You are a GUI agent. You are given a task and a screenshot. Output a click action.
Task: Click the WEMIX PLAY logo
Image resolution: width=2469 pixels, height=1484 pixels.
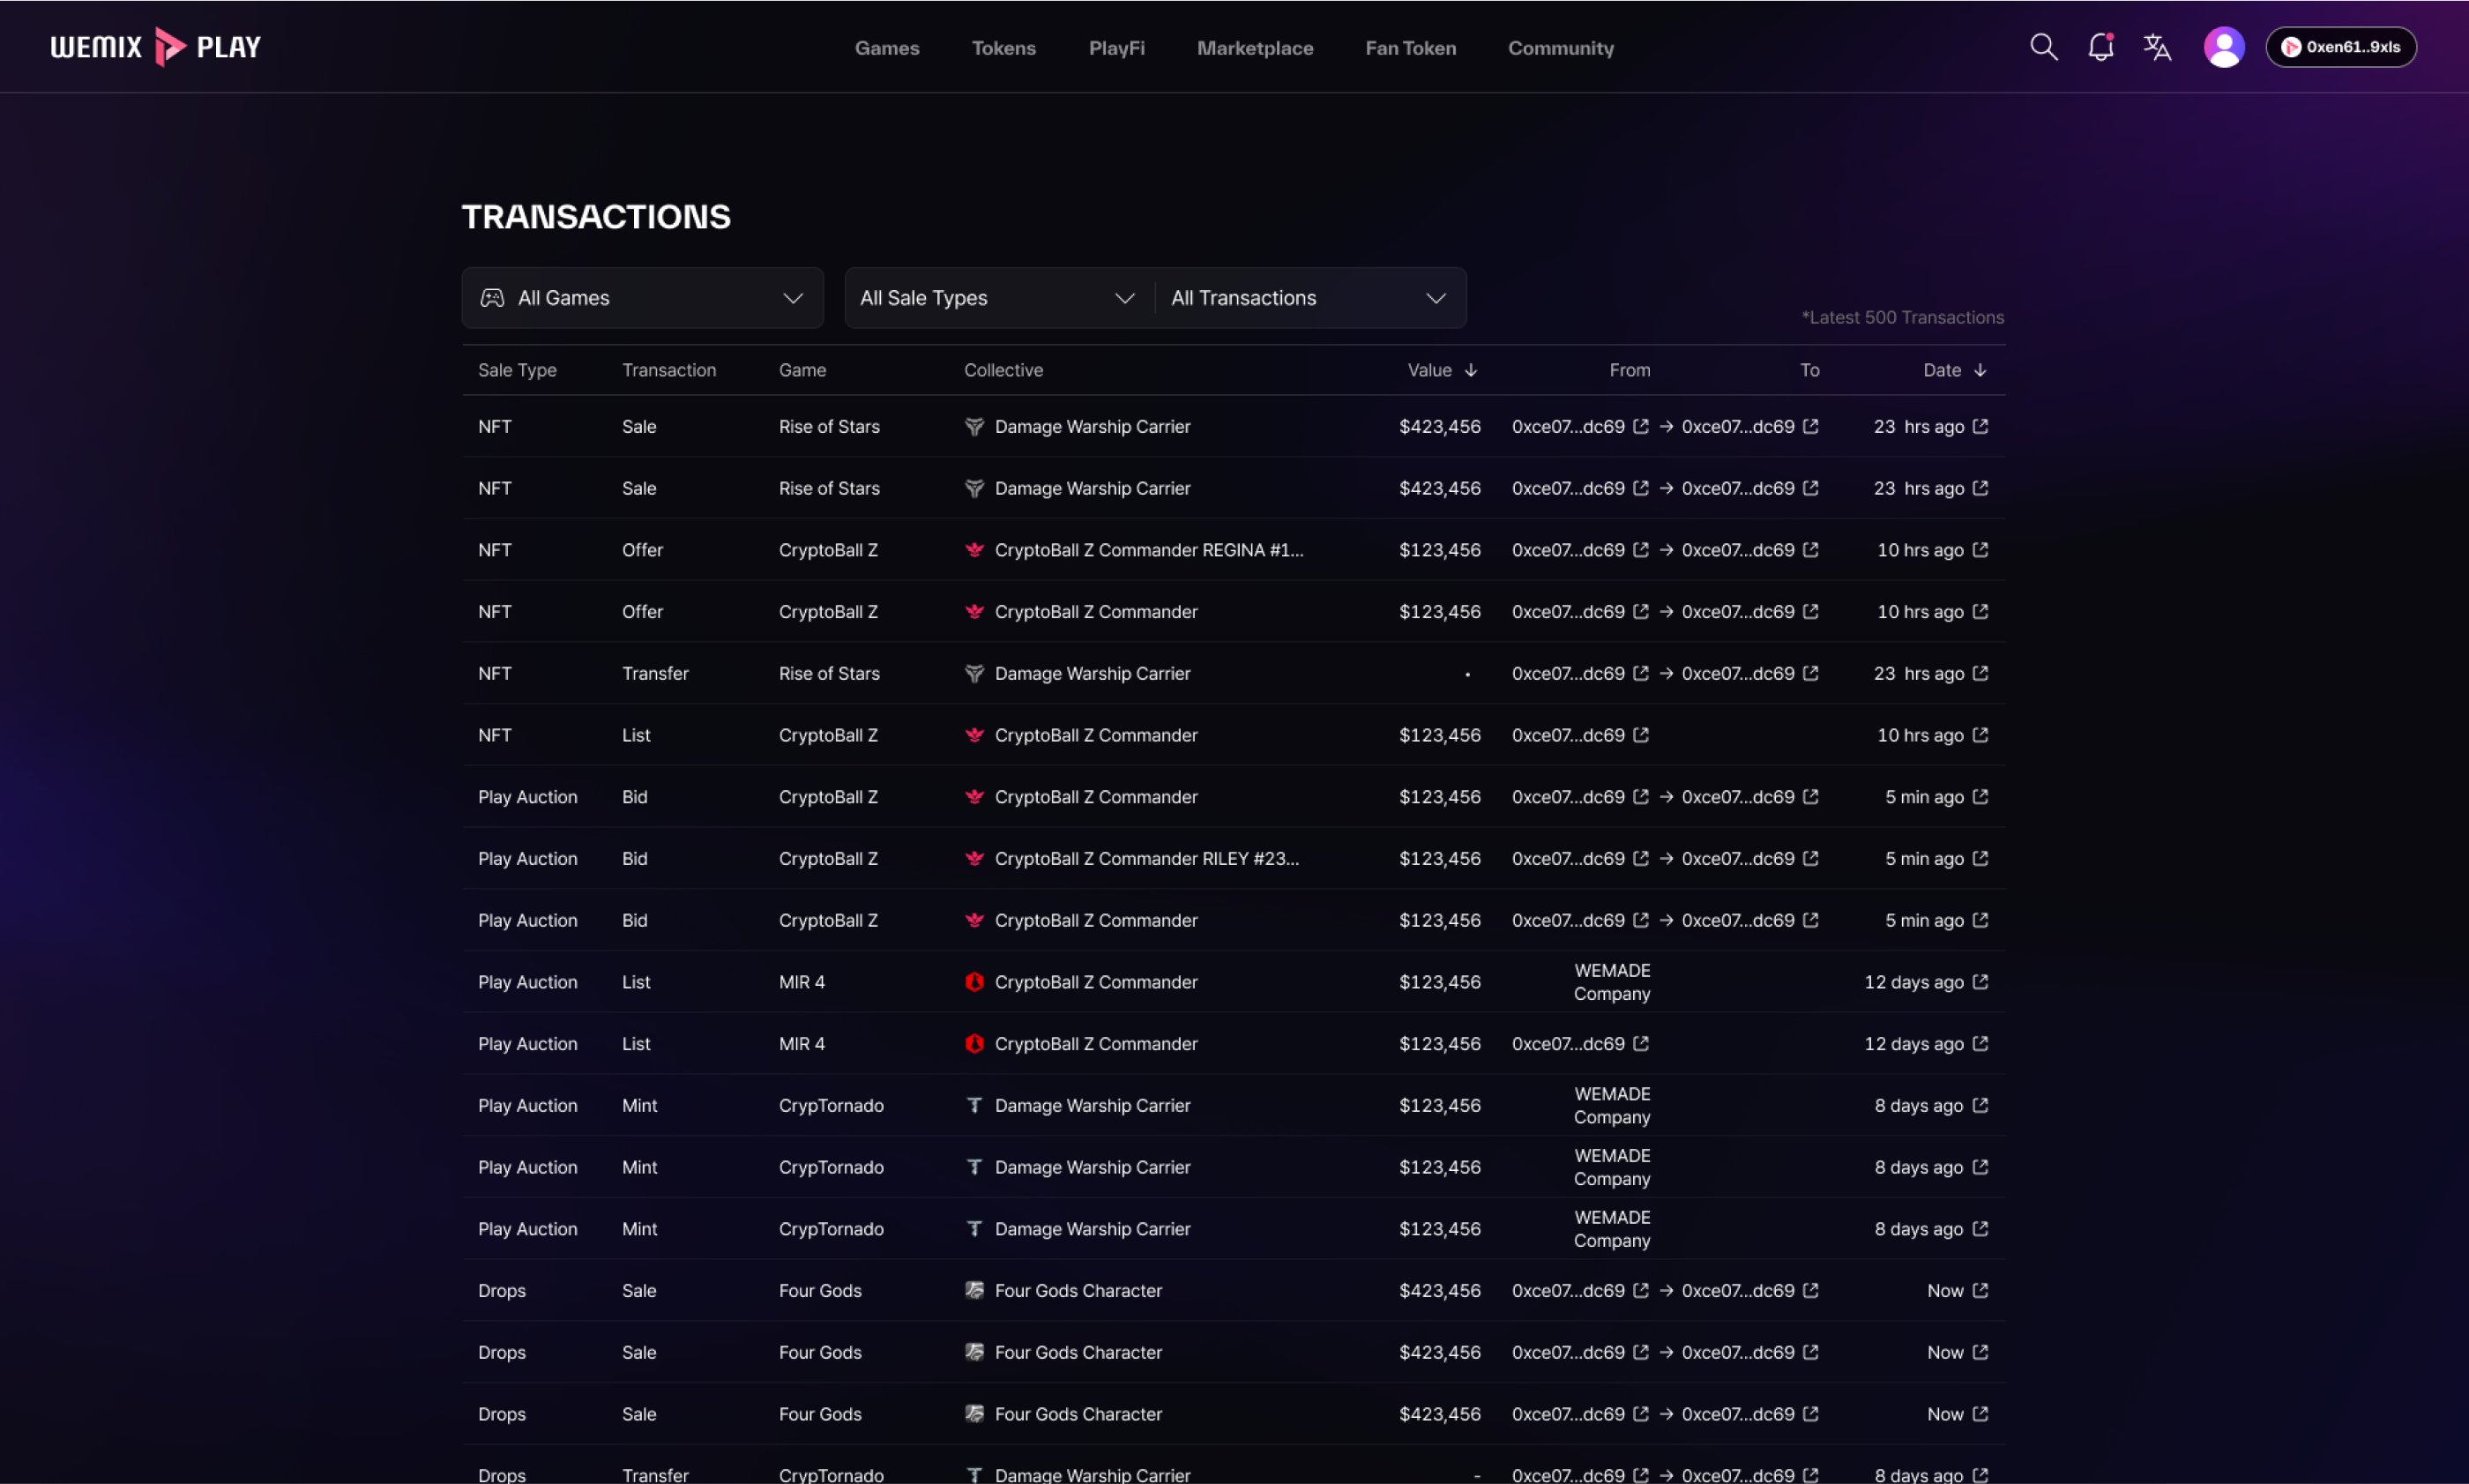pos(155,47)
